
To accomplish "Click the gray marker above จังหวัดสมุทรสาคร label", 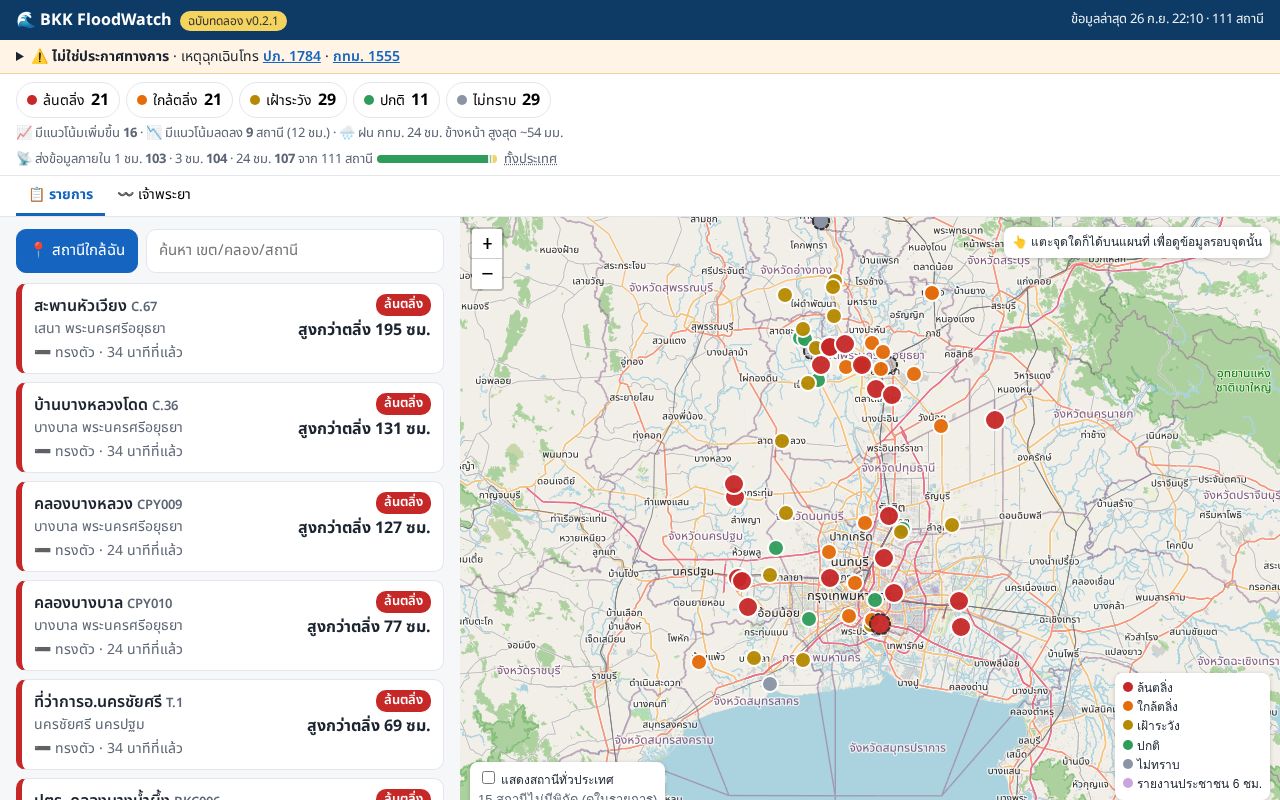I will click(770, 684).
